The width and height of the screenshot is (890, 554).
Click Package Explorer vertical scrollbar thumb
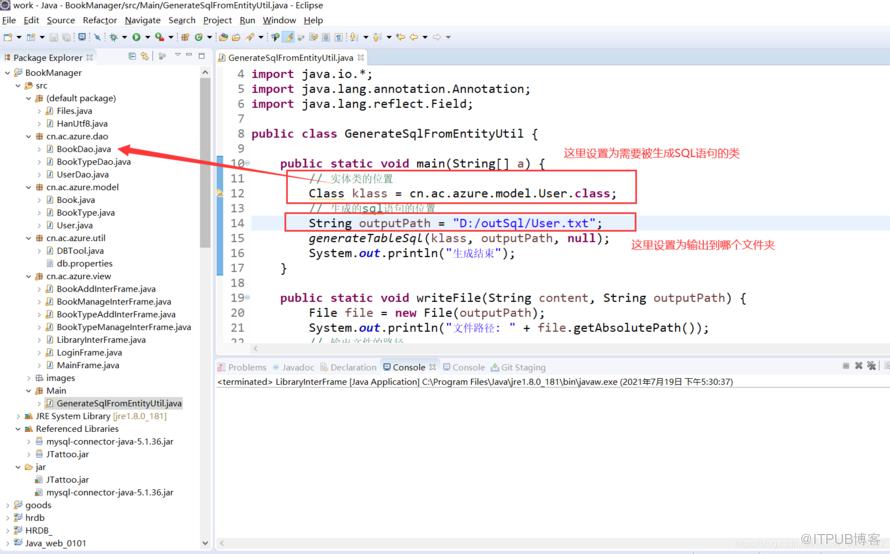coord(205,162)
